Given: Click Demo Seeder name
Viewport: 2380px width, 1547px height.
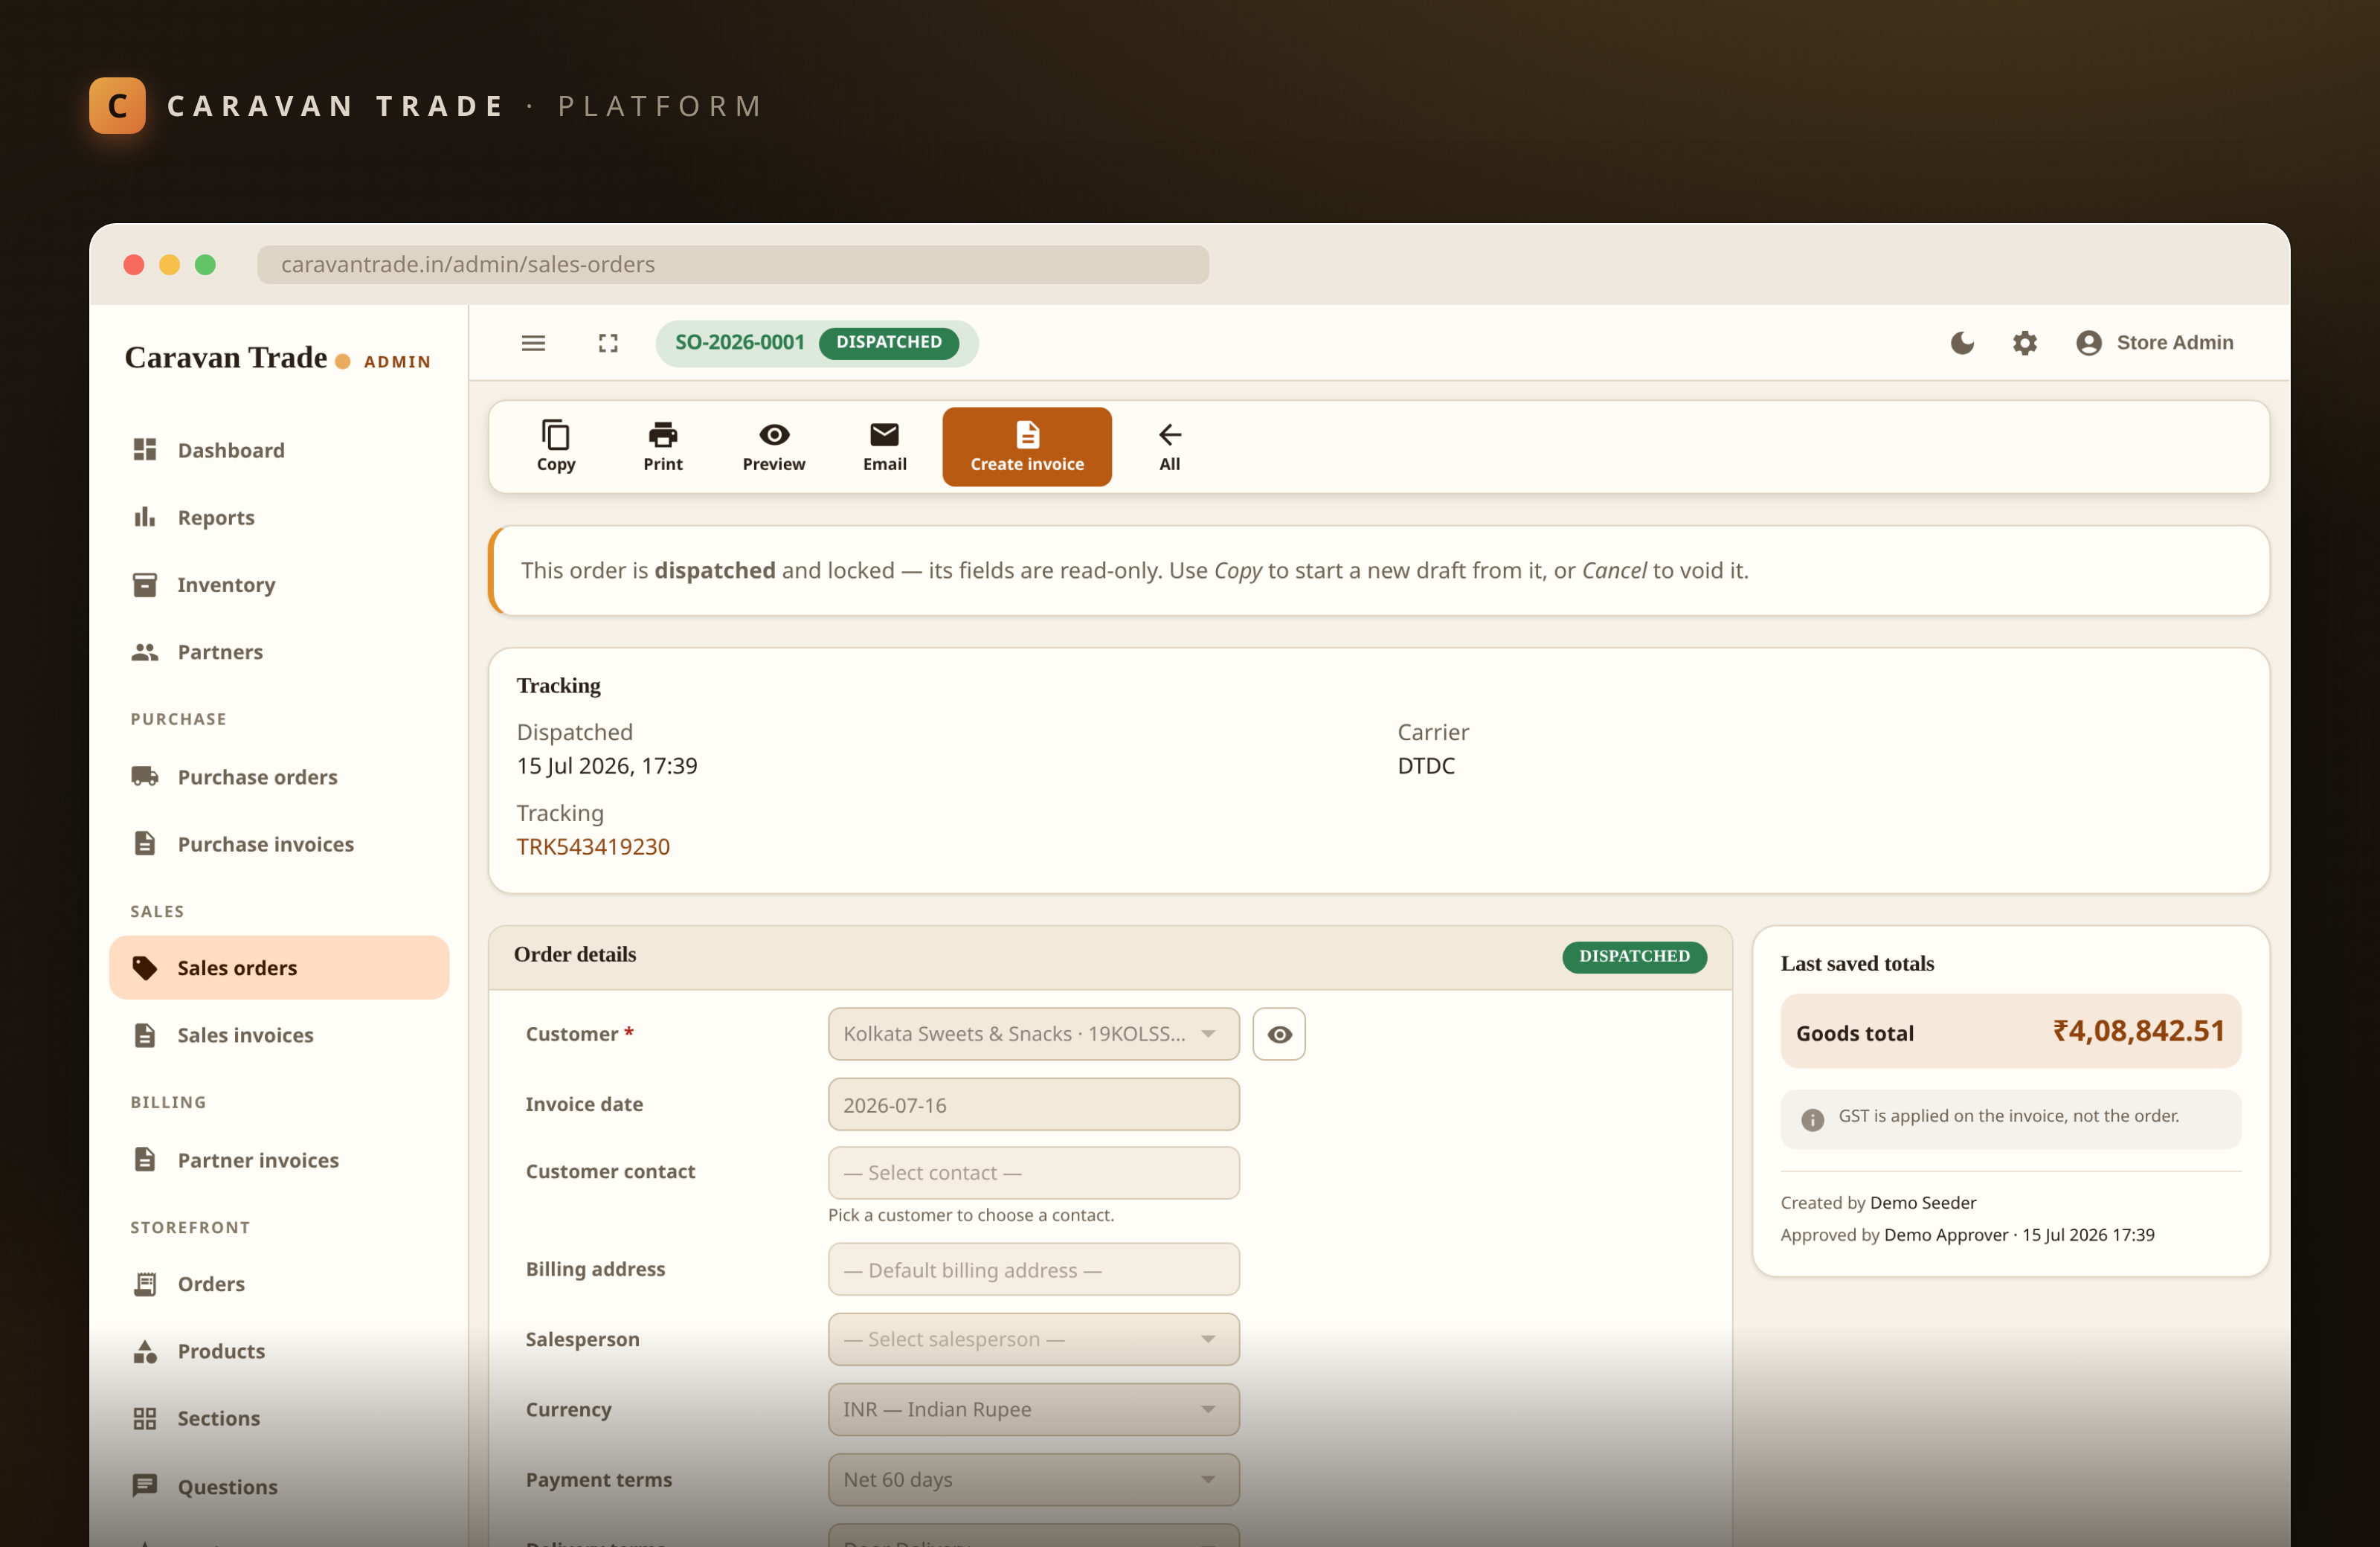Looking at the screenshot, I should point(1922,1202).
